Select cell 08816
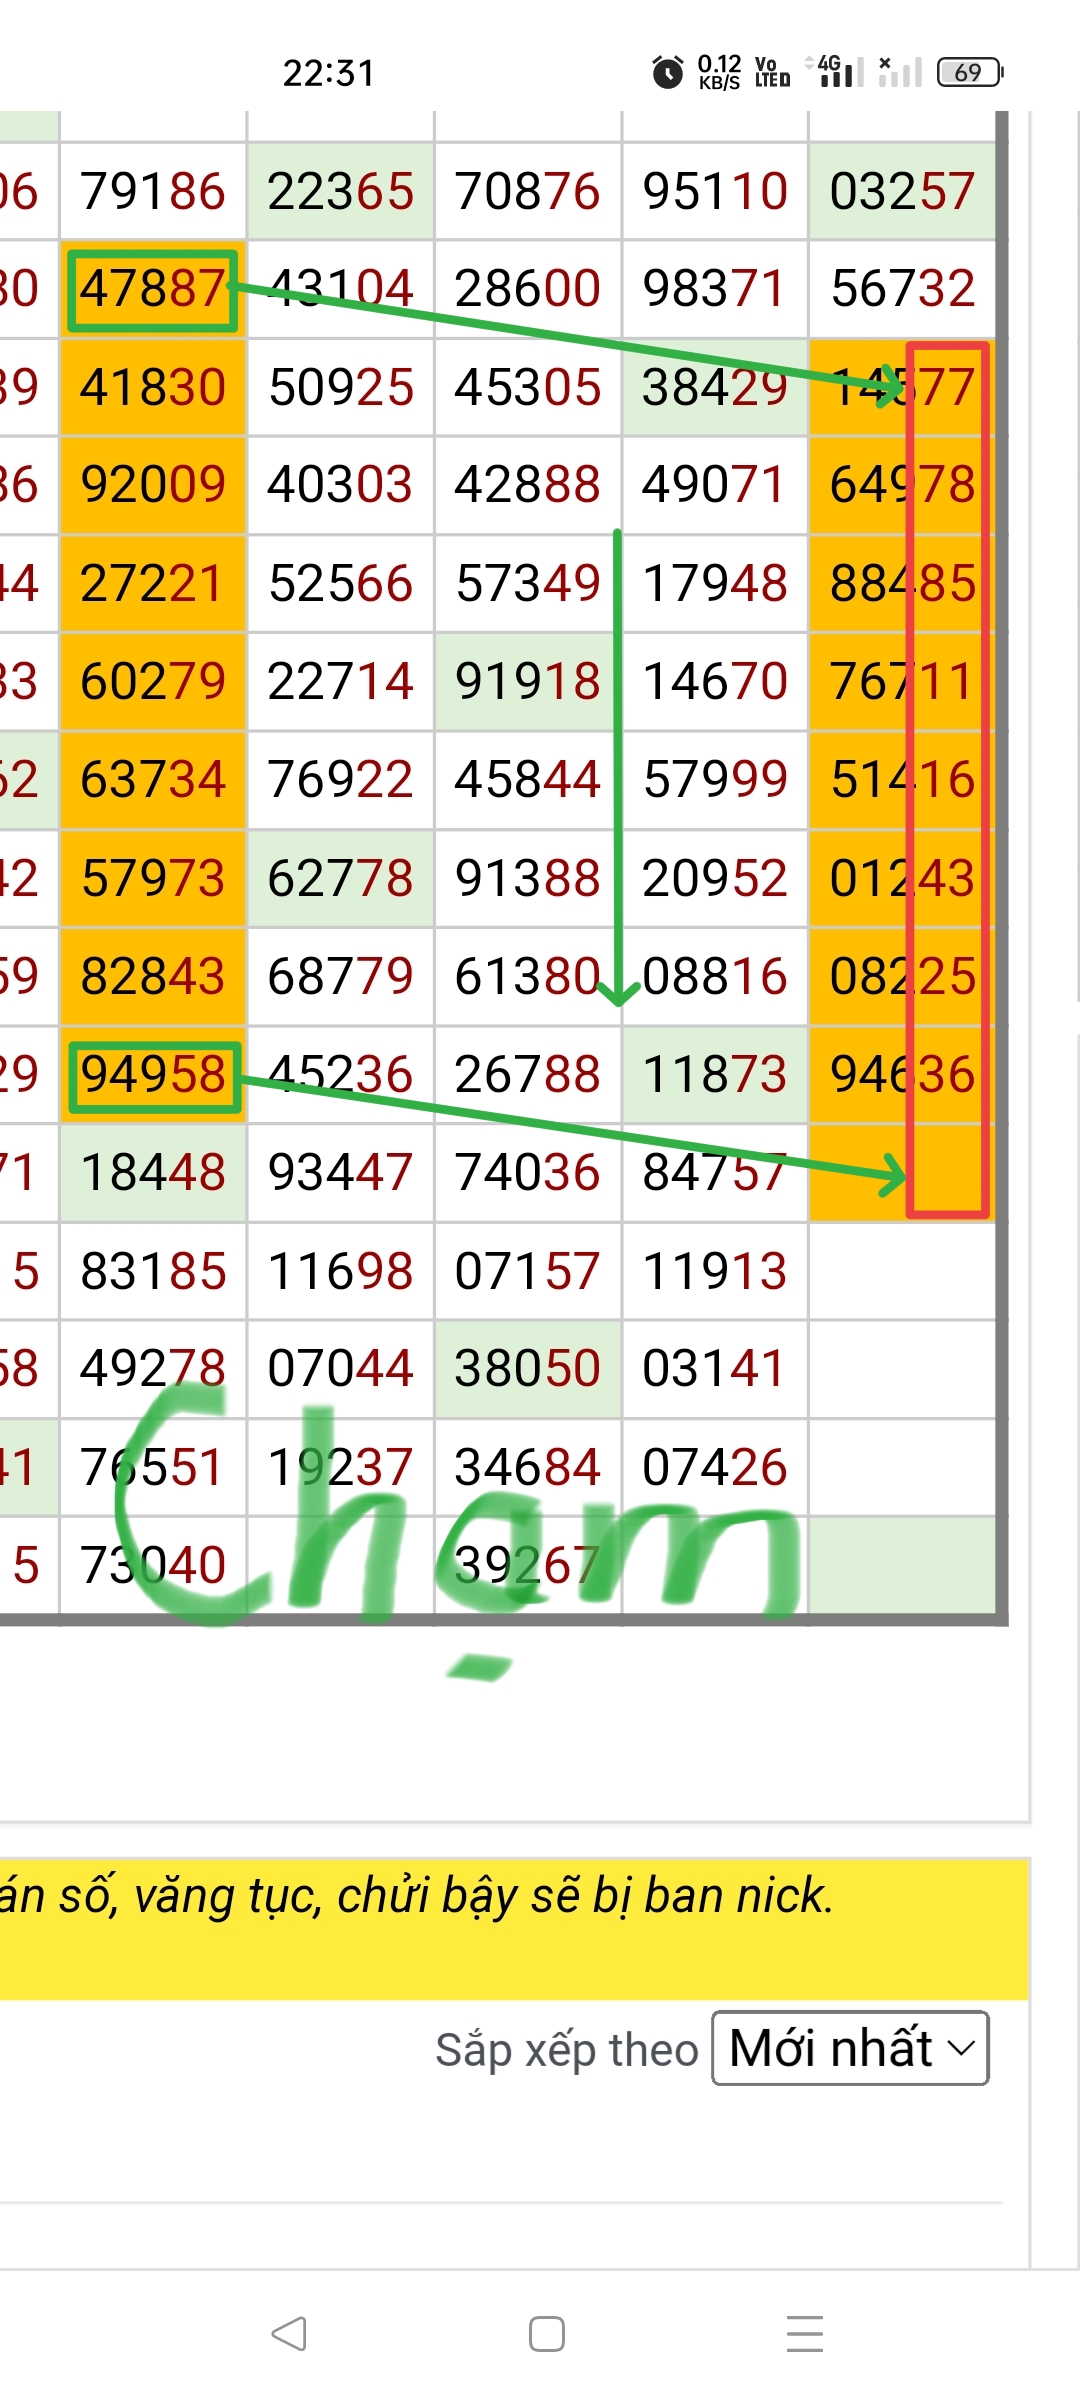 (715, 976)
